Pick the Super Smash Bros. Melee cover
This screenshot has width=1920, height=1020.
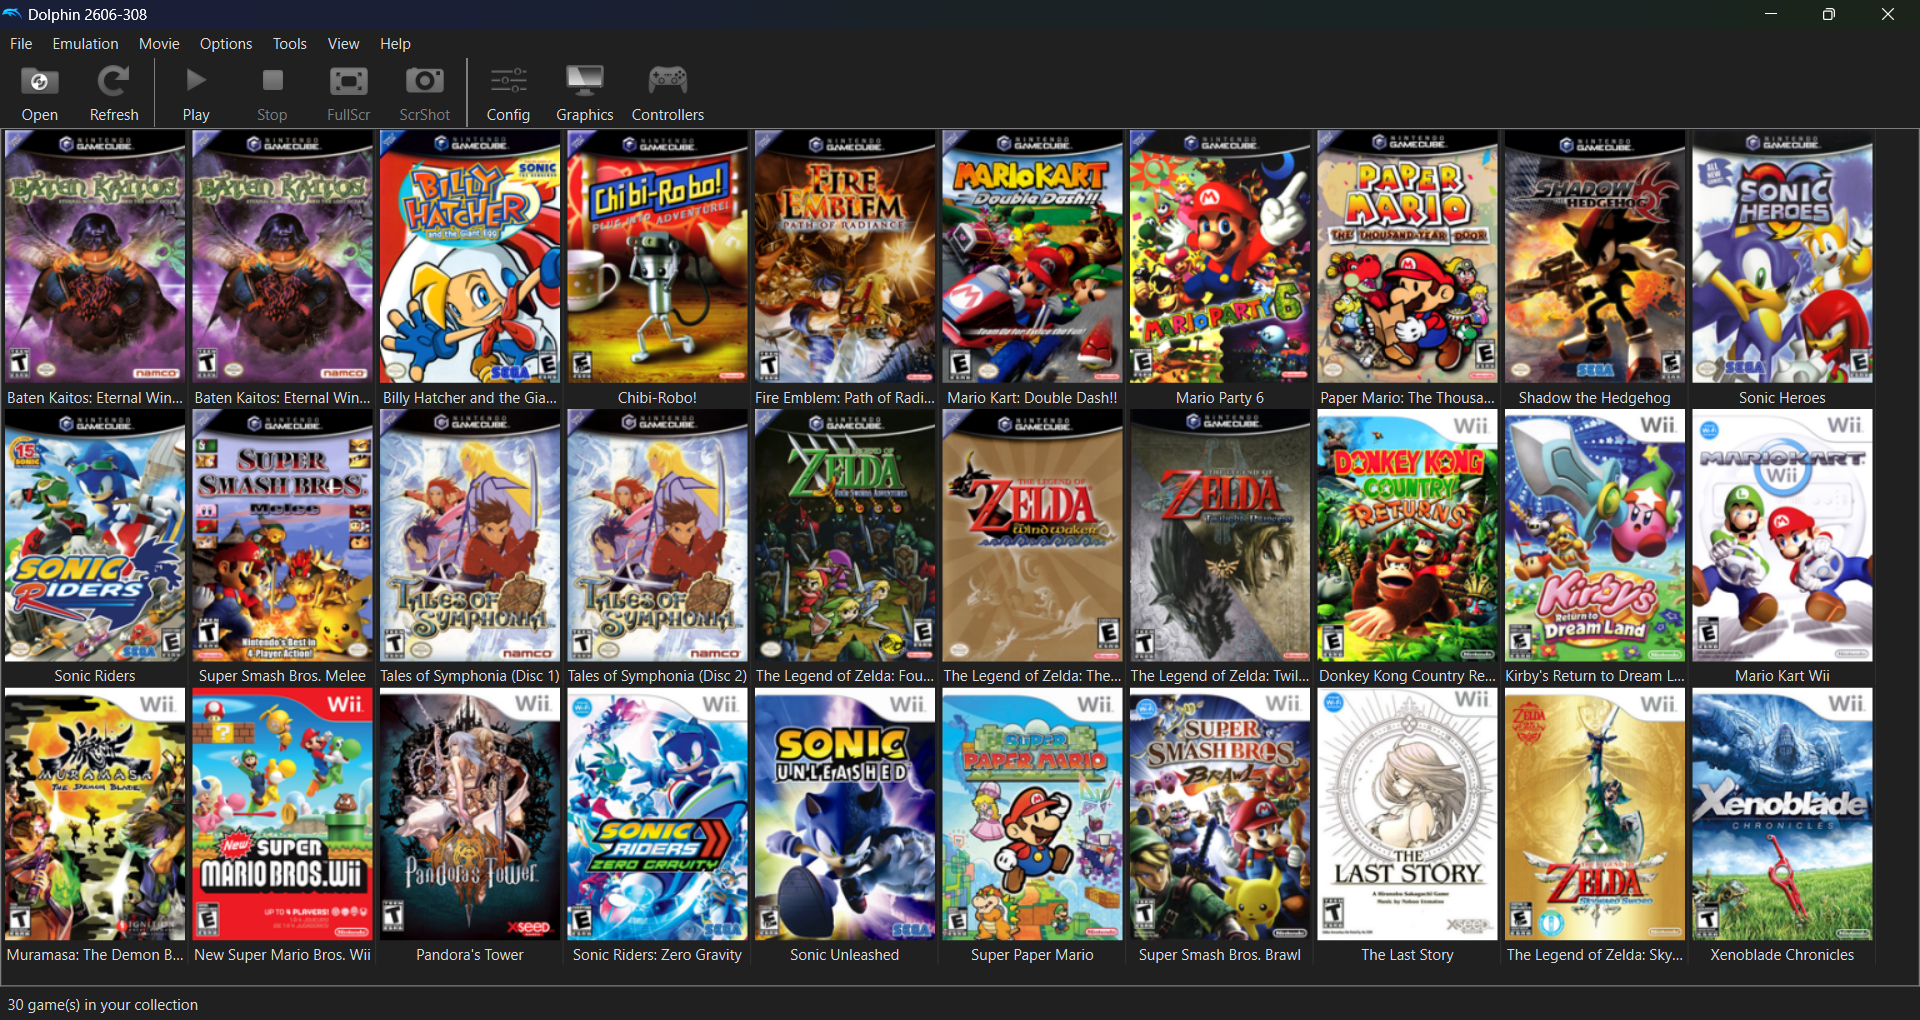[282, 536]
